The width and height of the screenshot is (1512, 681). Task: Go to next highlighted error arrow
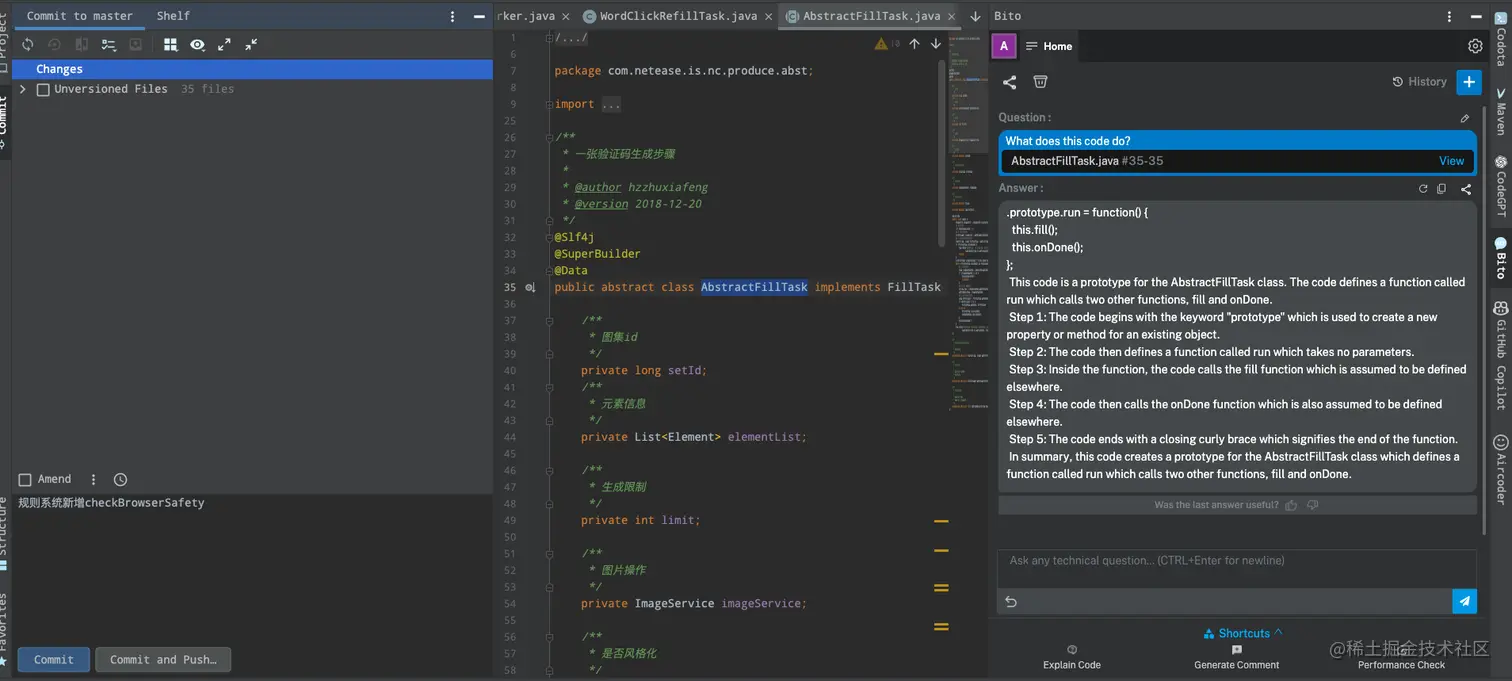point(936,44)
